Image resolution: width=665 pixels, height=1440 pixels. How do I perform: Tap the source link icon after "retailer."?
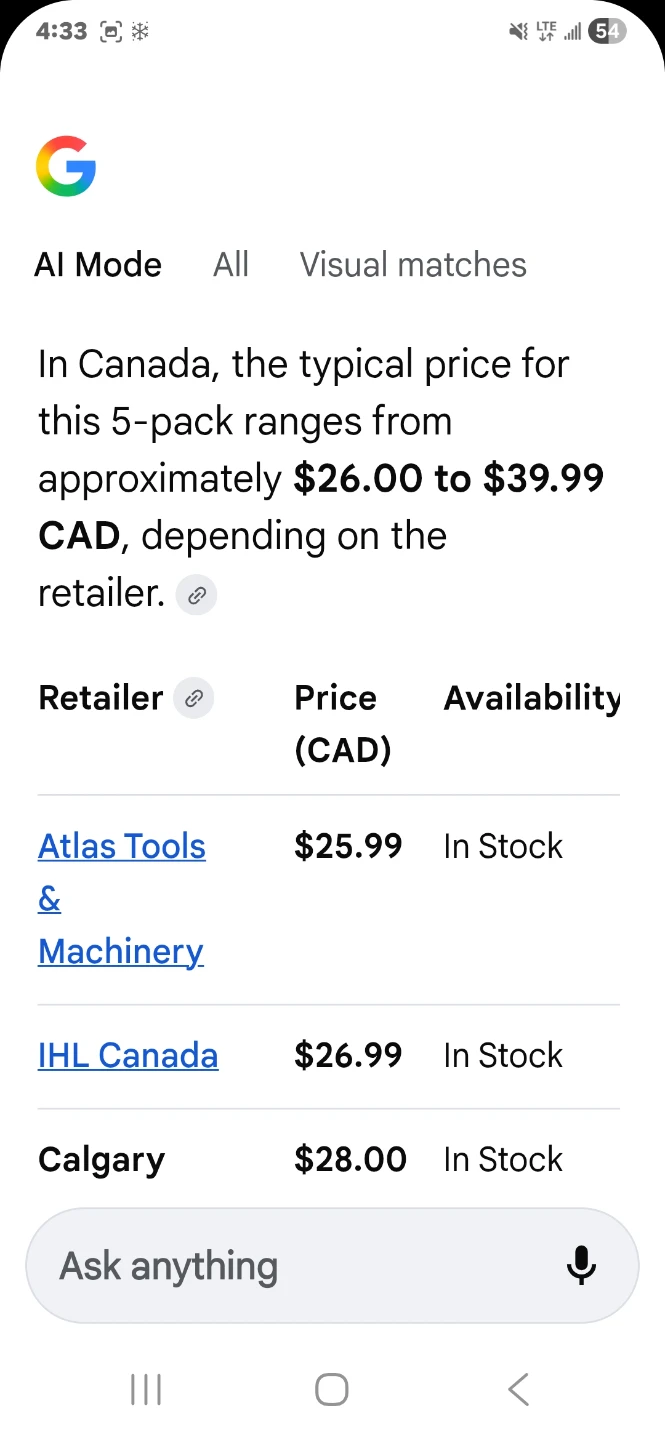(x=197, y=596)
